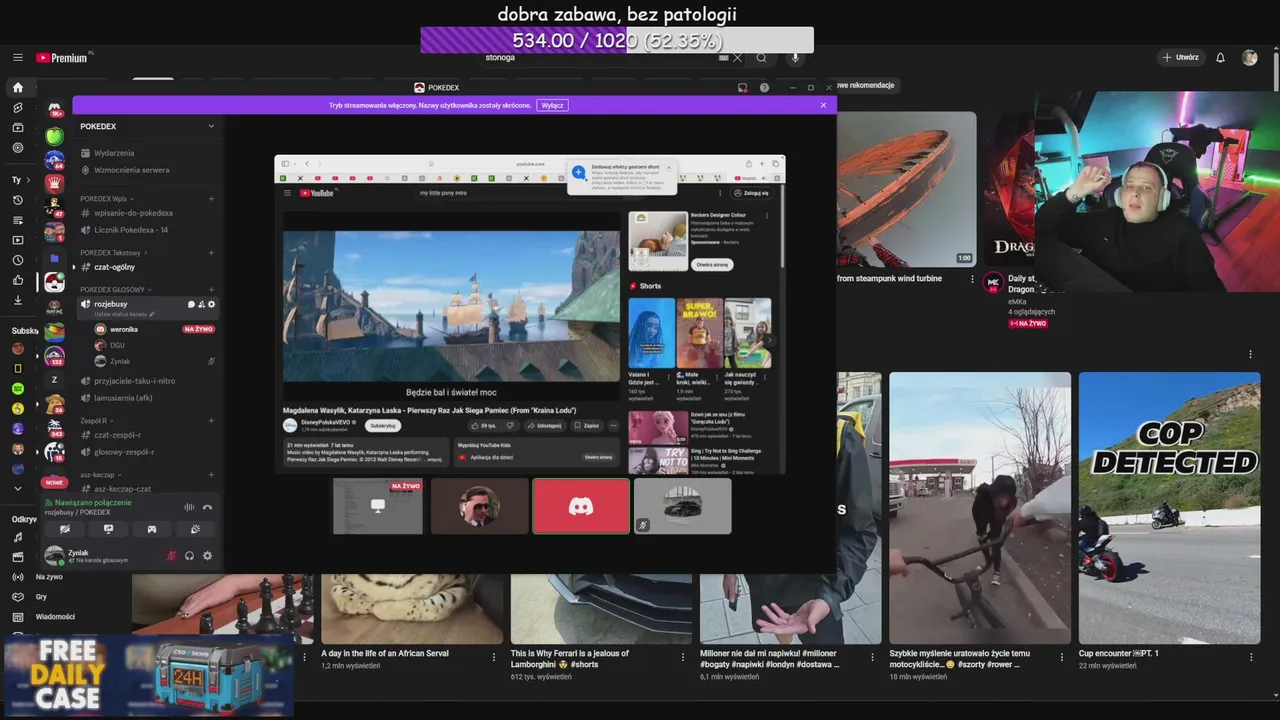Viewport: 1280px width, 720px height.
Task: Expand the Ty section in YouTube sidebar
Action: pos(20,180)
